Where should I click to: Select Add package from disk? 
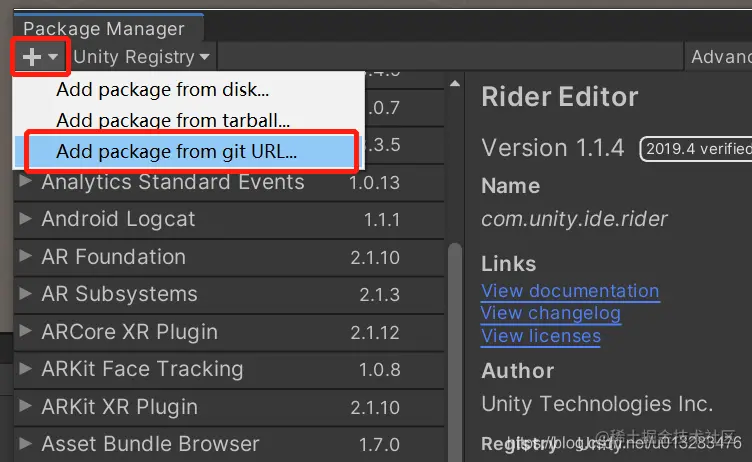(162, 89)
